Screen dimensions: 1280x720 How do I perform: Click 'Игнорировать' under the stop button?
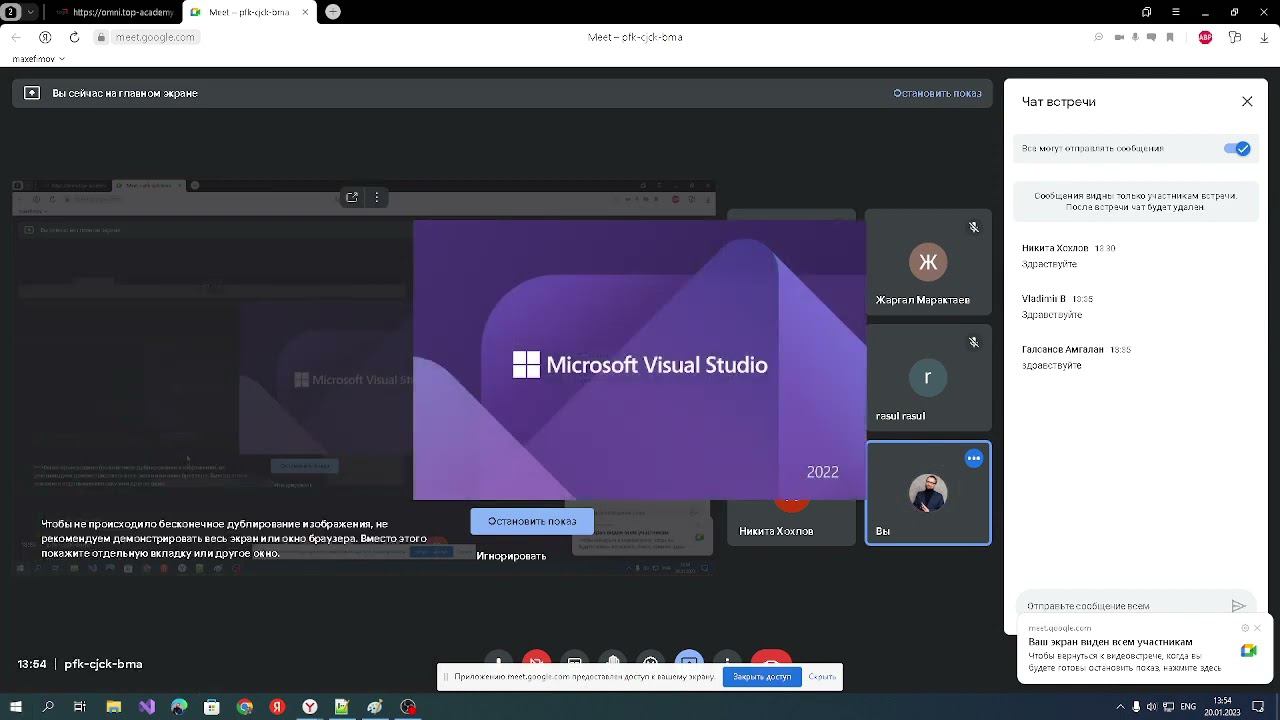click(x=511, y=555)
